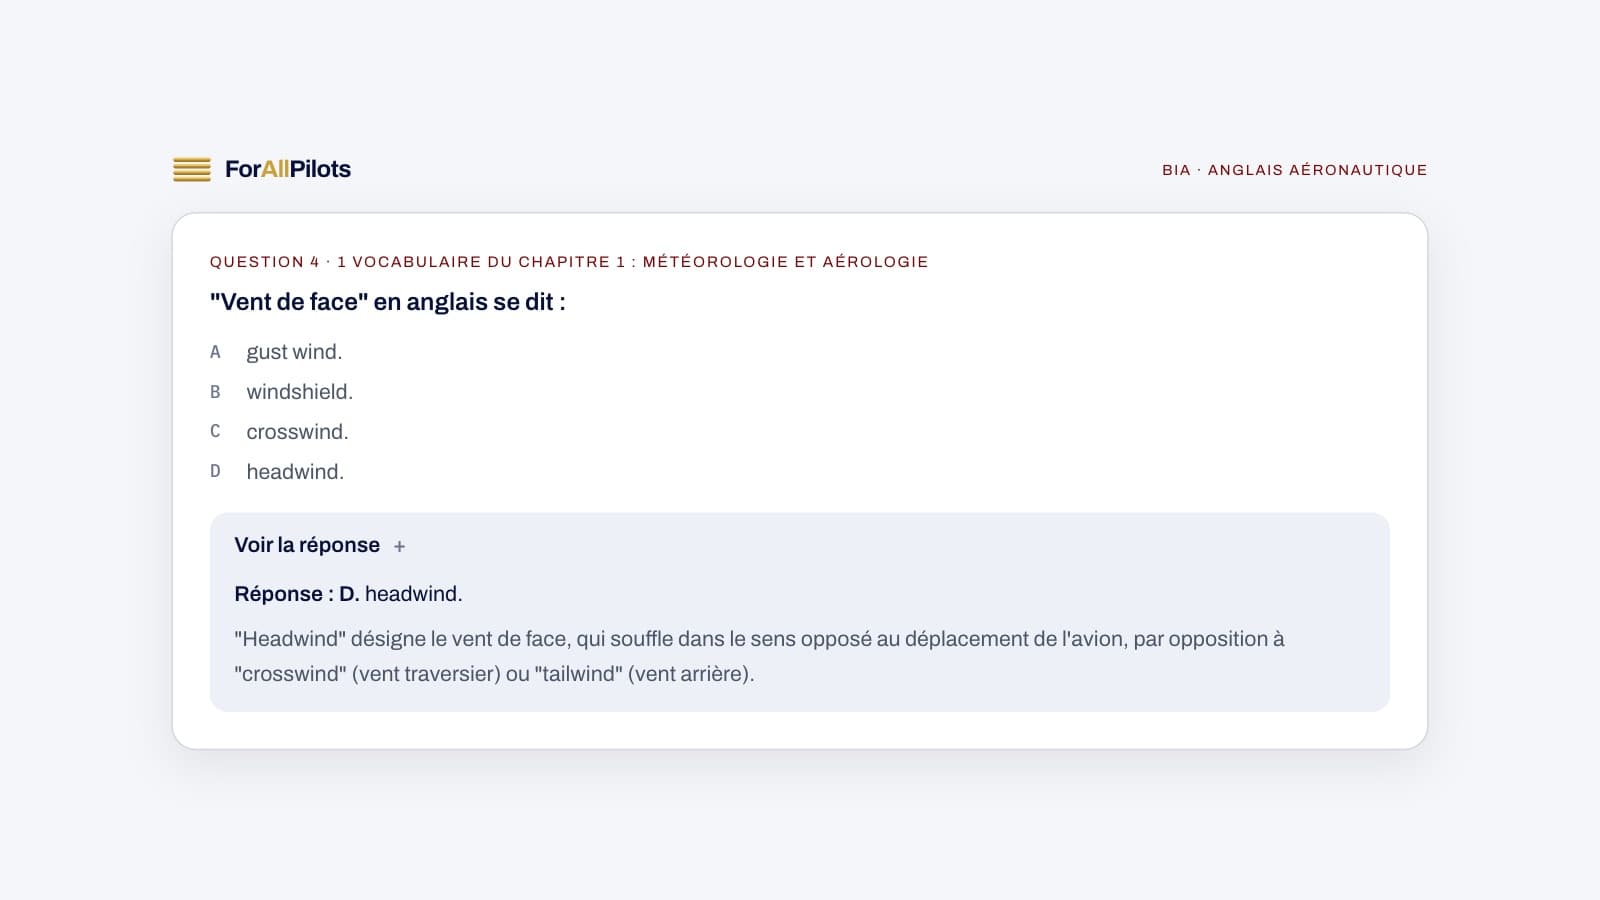The image size is (1600, 900).
Task: Click the word Pilots in the logo
Action: pos(320,169)
